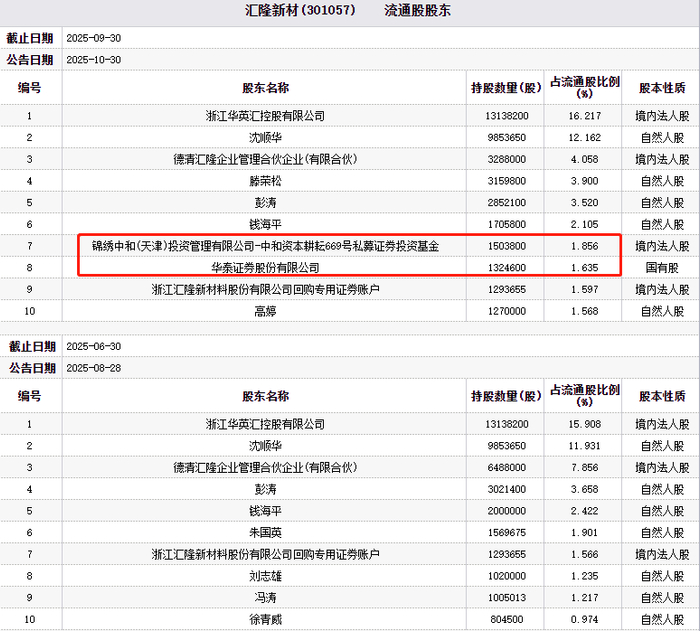Click the percentage value '16.217'
The height and width of the screenshot is (631, 700).
[x=585, y=116]
